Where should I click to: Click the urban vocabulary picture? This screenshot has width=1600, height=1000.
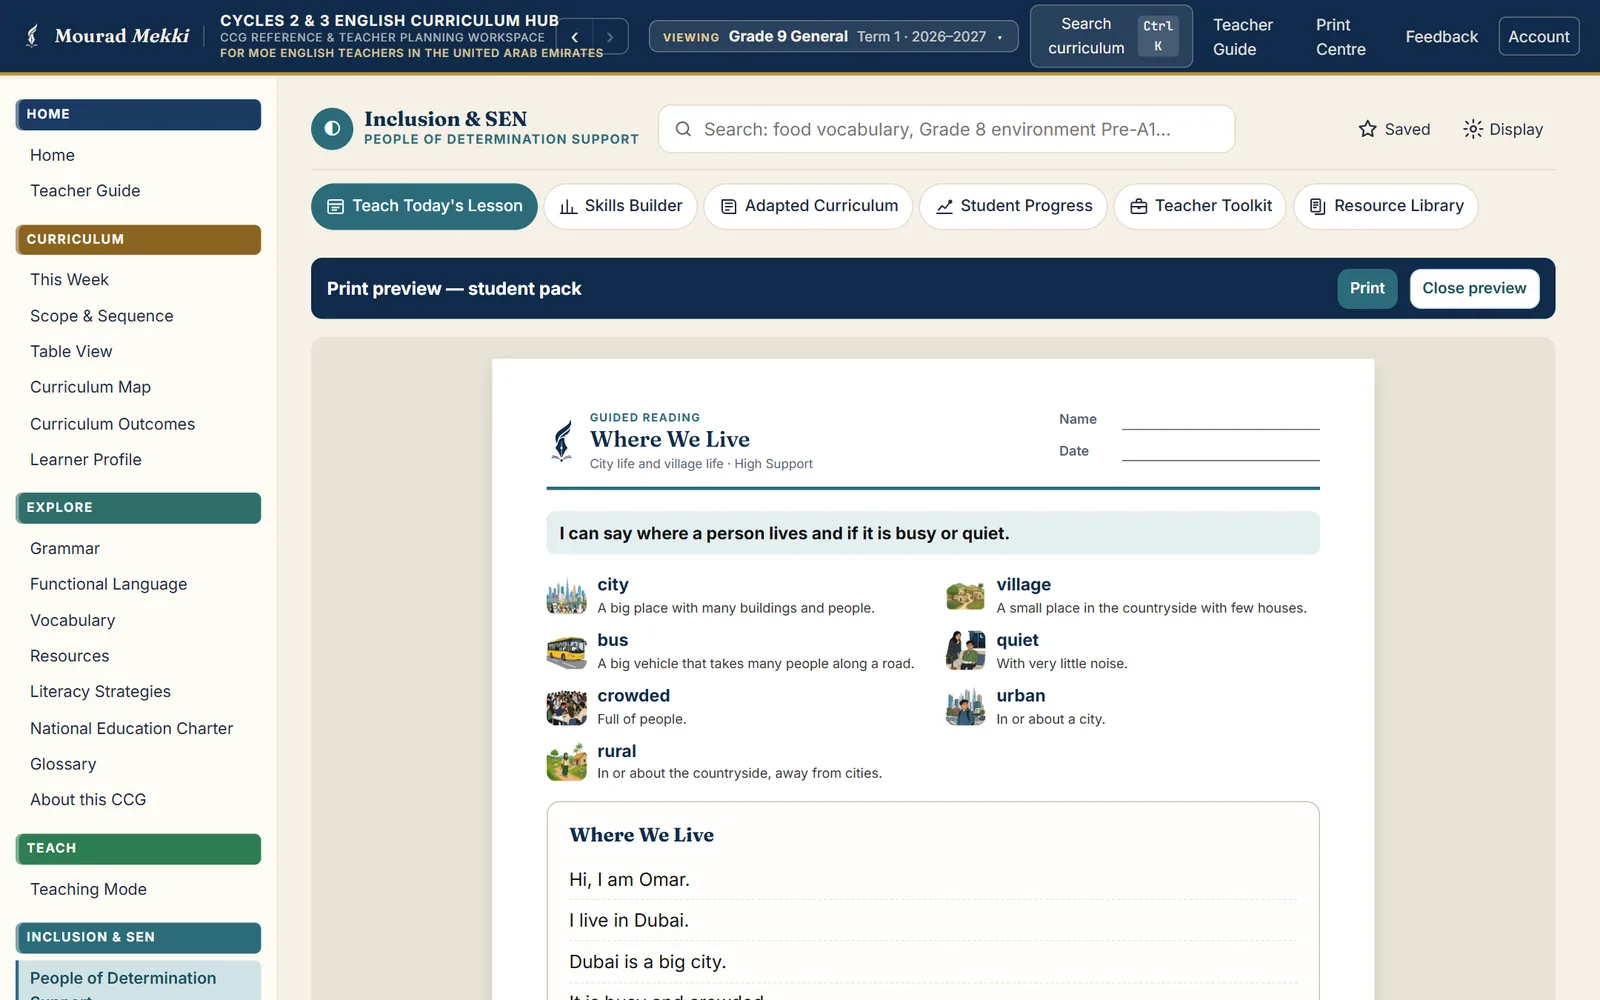point(965,707)
